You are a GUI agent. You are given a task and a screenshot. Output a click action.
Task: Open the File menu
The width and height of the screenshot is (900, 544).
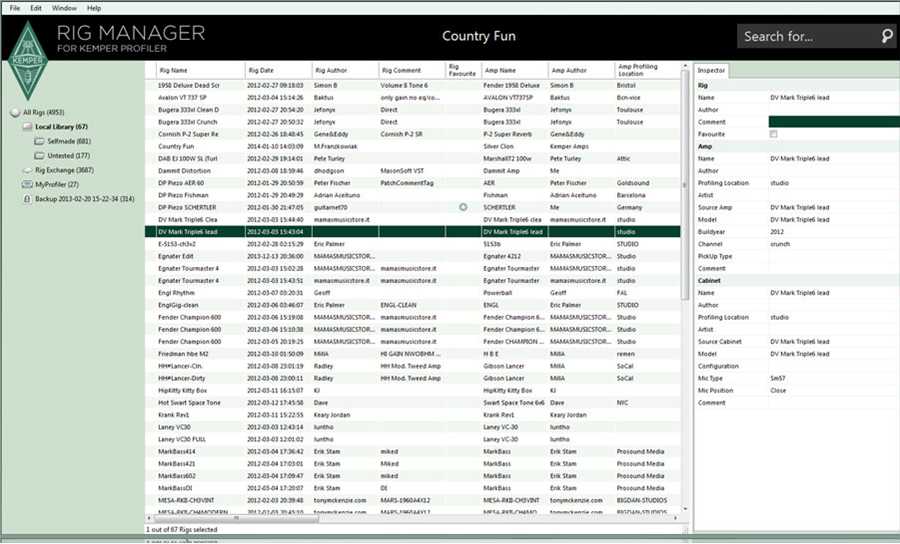tap(15, 8)
